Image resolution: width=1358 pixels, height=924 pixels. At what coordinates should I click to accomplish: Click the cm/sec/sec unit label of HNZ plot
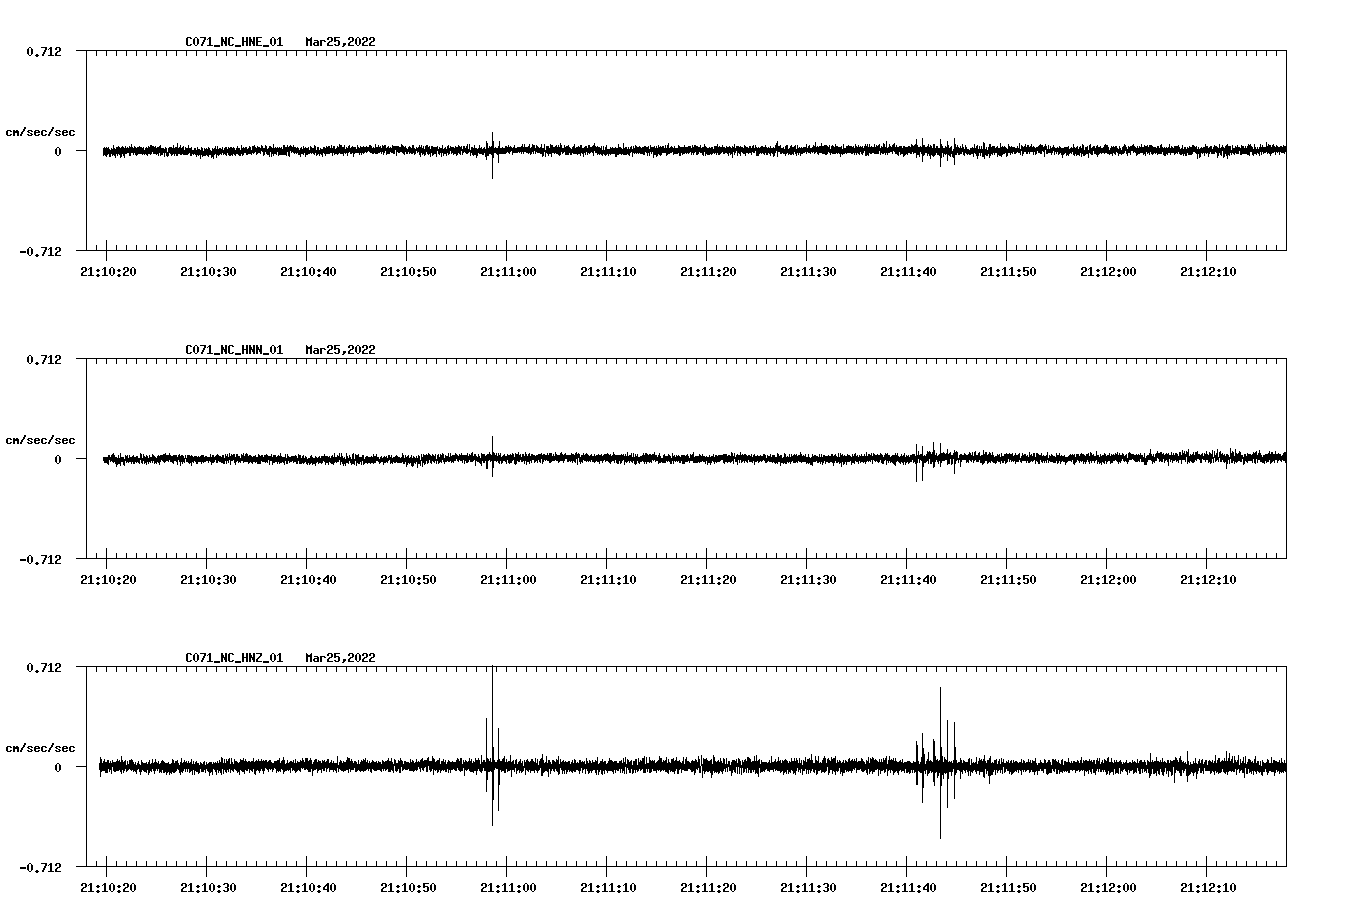[x=40, y=748]
